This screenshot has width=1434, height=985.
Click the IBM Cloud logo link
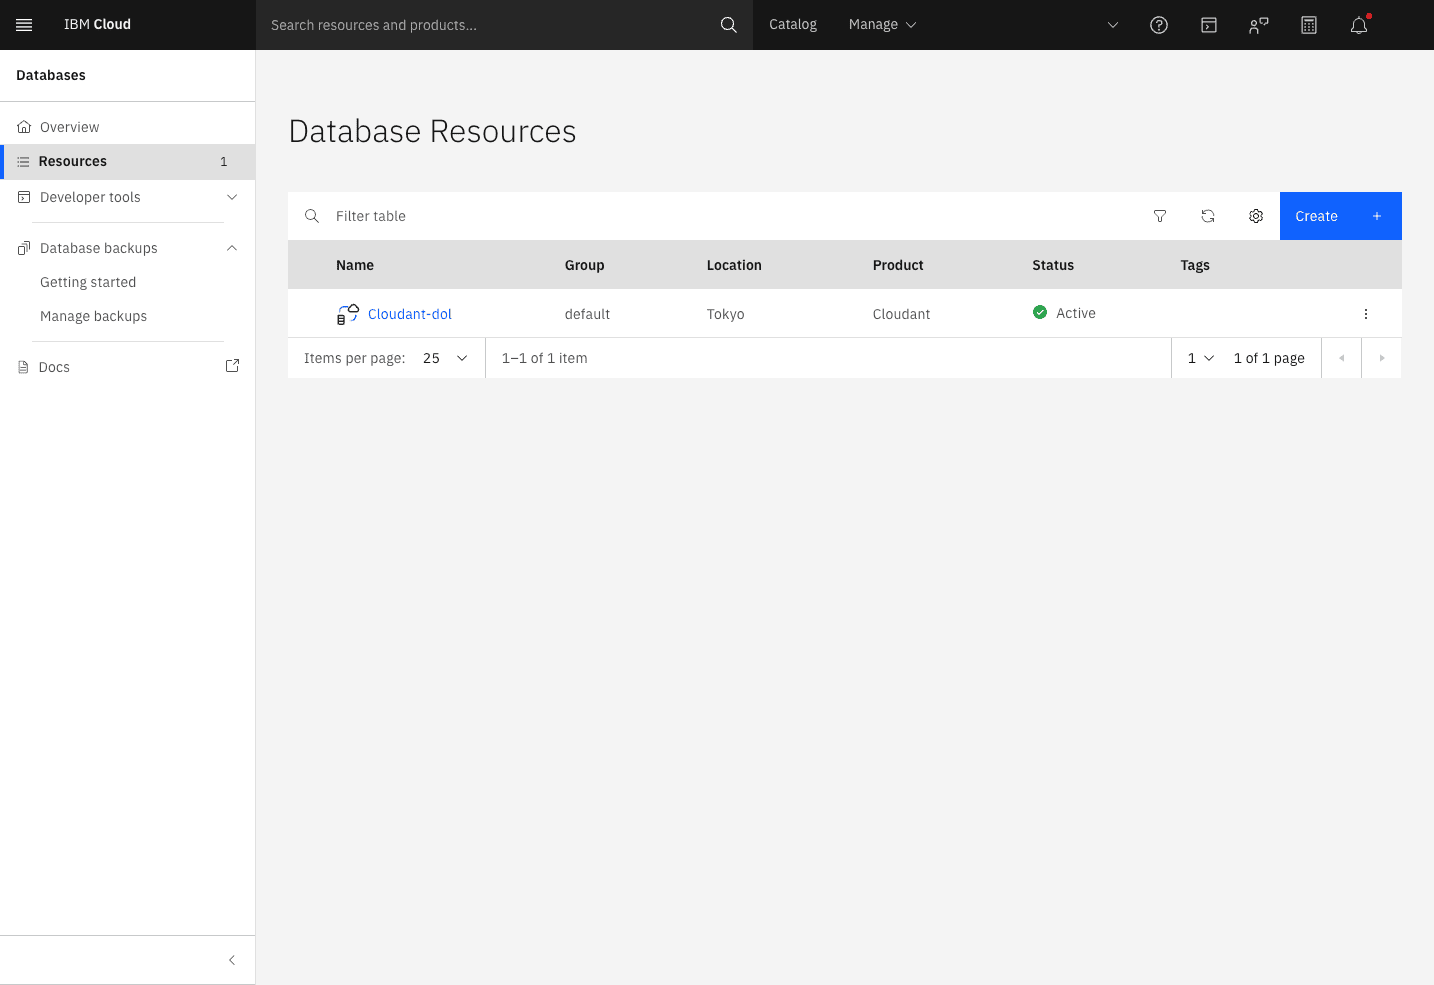(x=97, y=25)
